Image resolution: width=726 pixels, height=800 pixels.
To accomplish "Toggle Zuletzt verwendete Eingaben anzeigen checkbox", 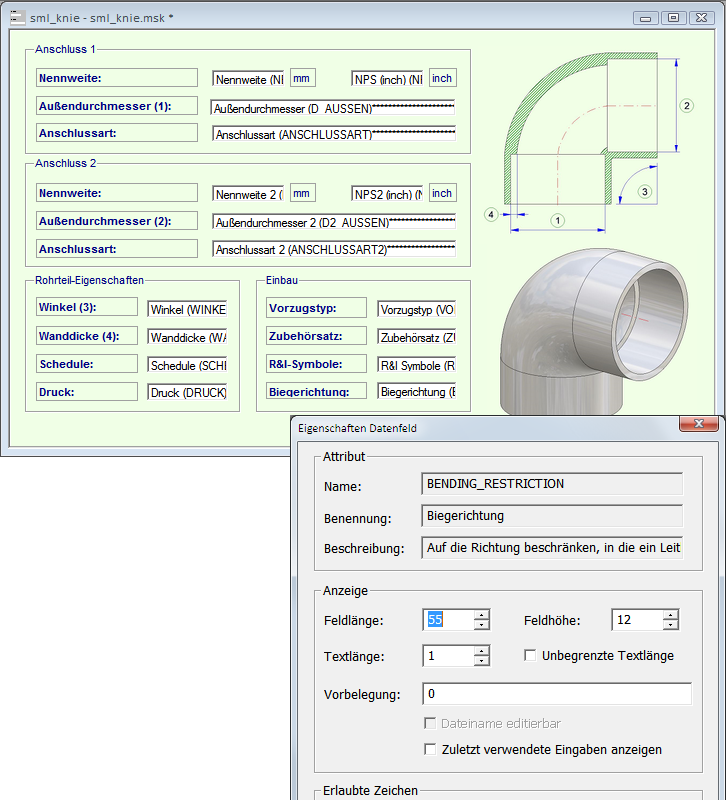I will [431, 749].
